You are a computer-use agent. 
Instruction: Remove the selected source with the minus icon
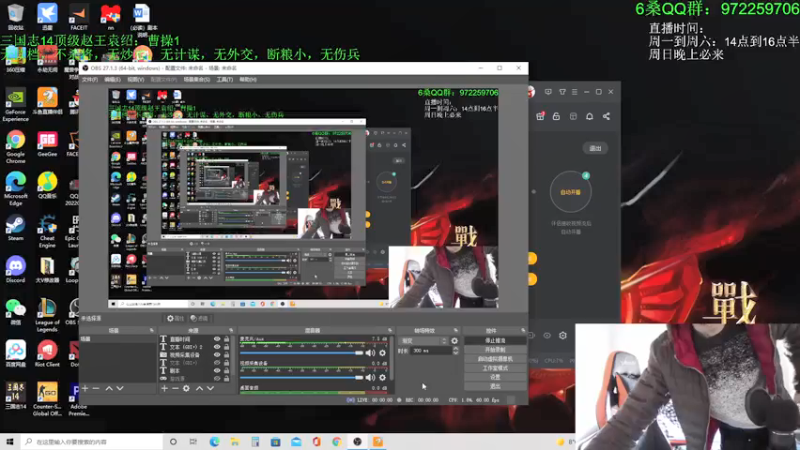pos(175,388)
